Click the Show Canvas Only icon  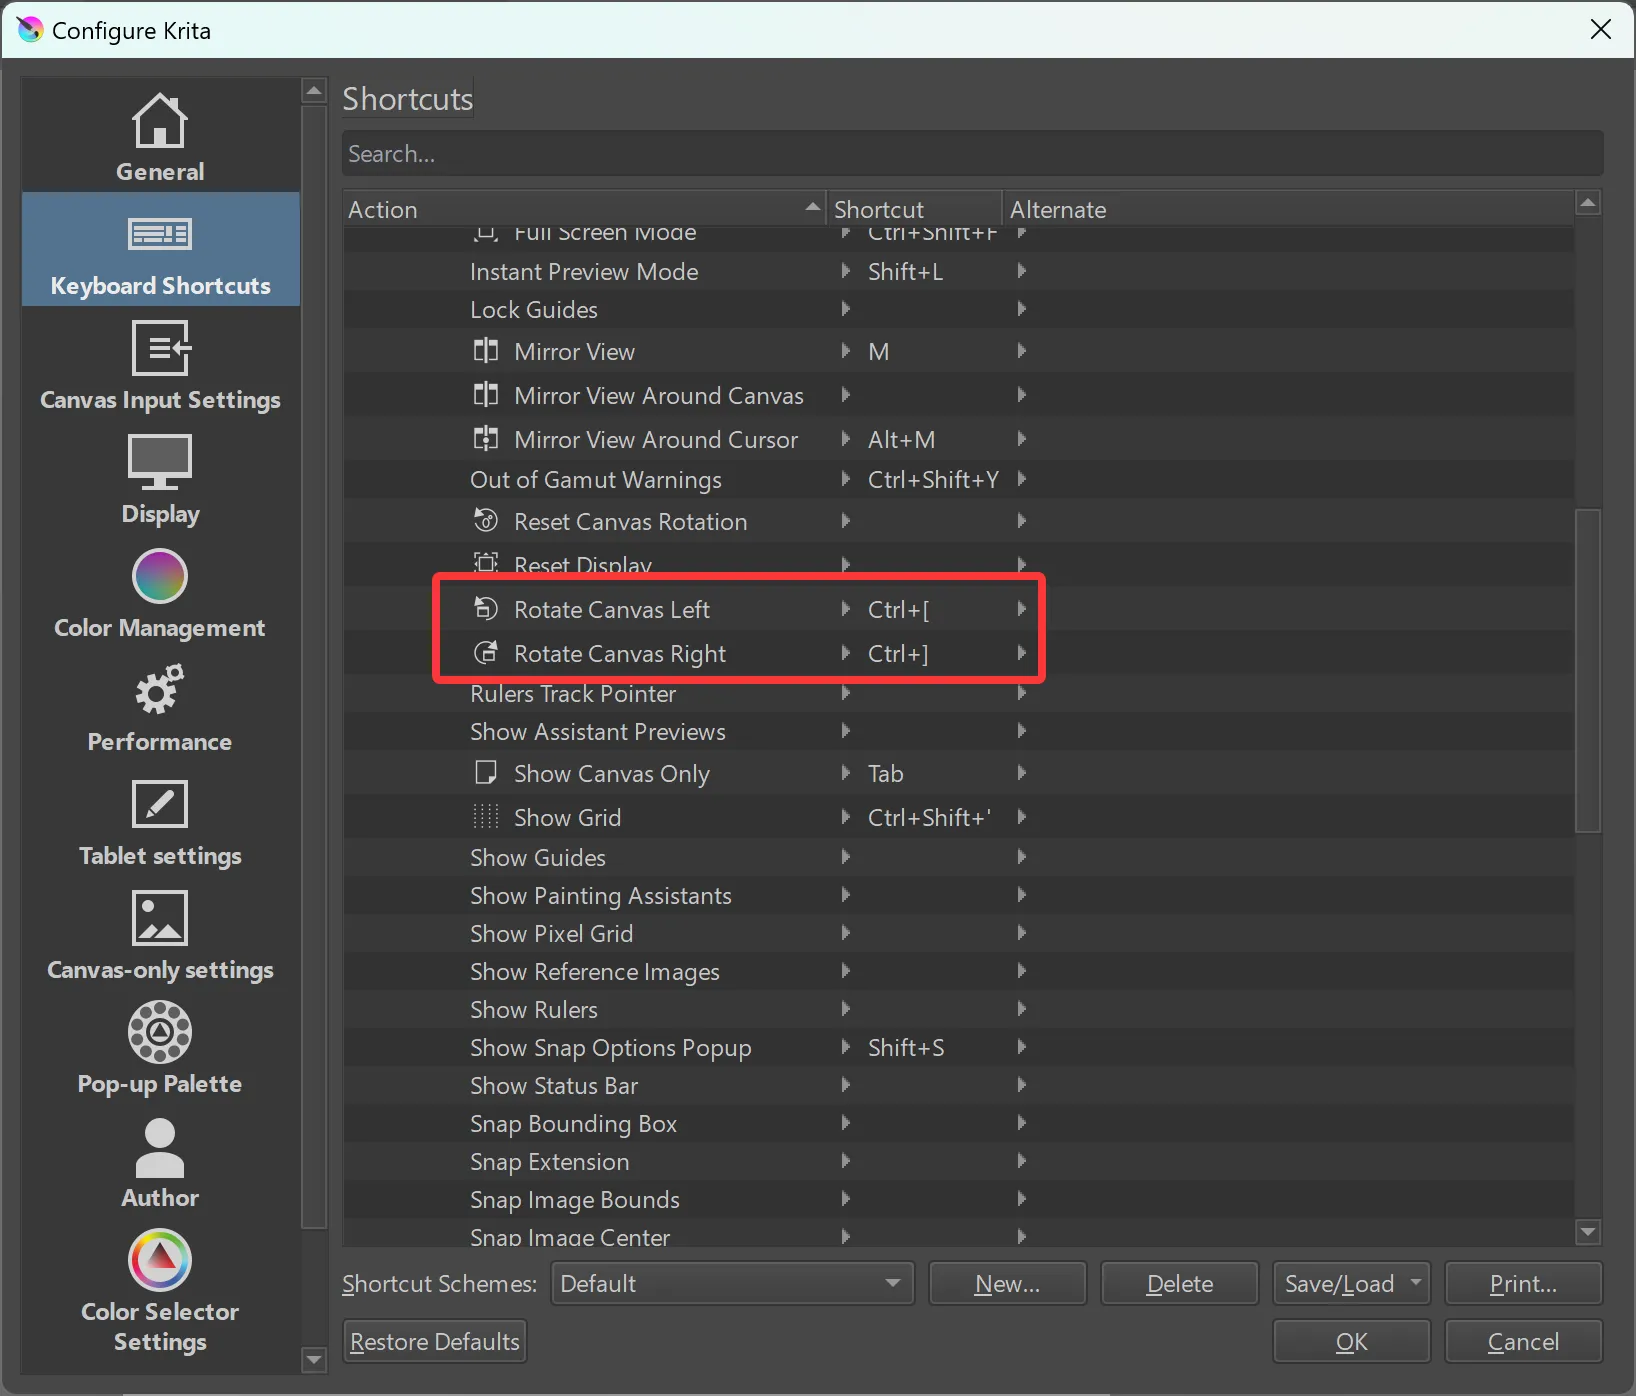(x=486, y=773)
